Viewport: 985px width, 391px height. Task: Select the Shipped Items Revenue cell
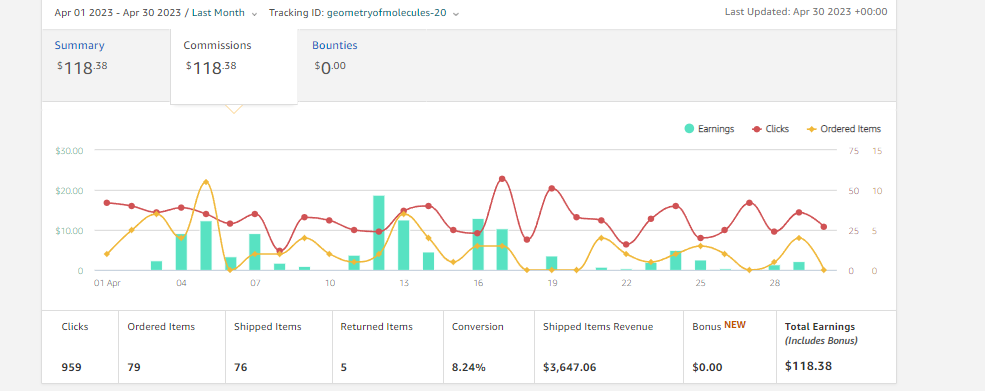tap(609, 346)
